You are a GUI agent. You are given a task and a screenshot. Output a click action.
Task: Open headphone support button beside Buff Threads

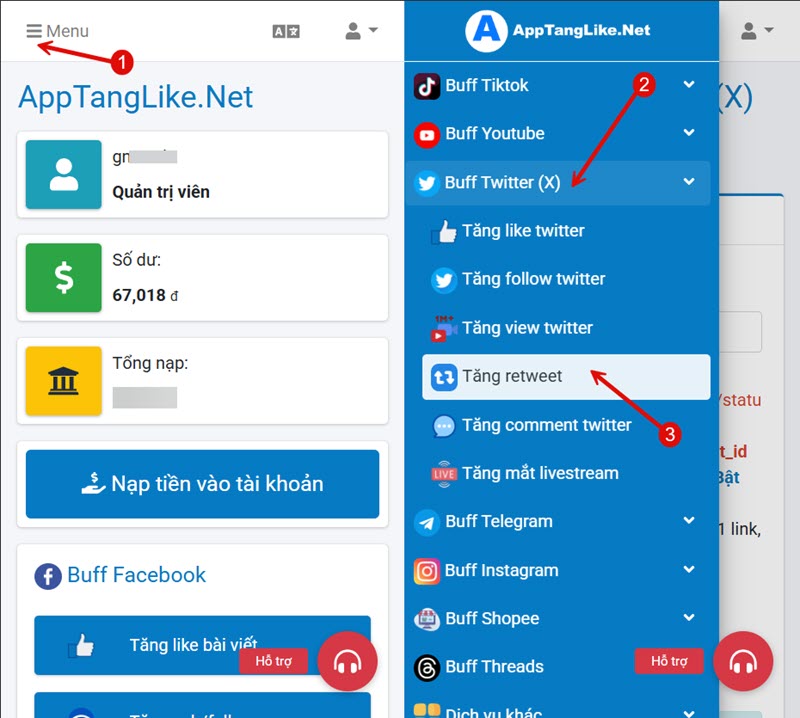(x=743, y=661)
